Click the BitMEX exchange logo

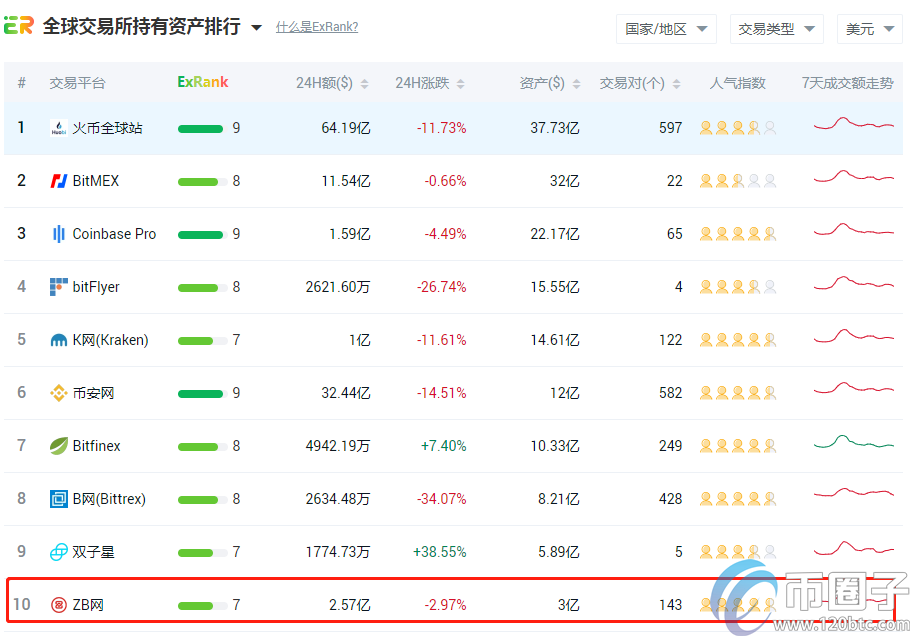click(x=58, y=181)
